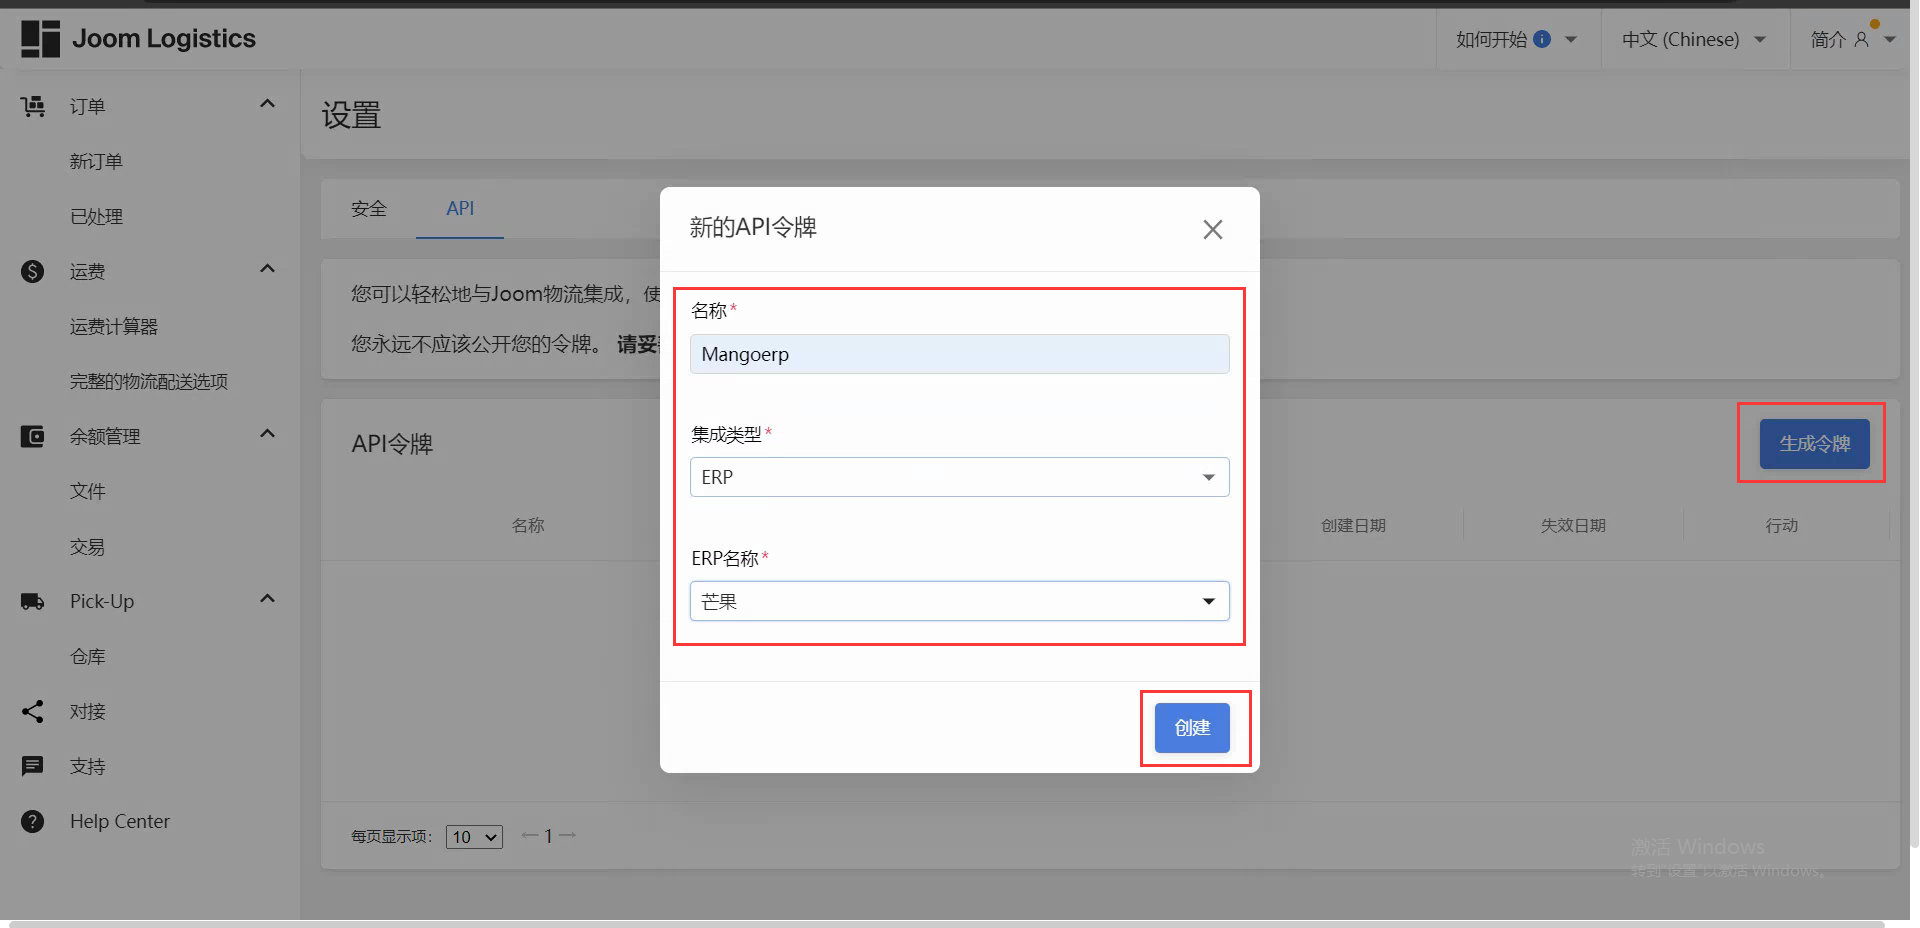Click the user profile icon near 简介
This screenshot has height=928, width=1920.
1861,39
